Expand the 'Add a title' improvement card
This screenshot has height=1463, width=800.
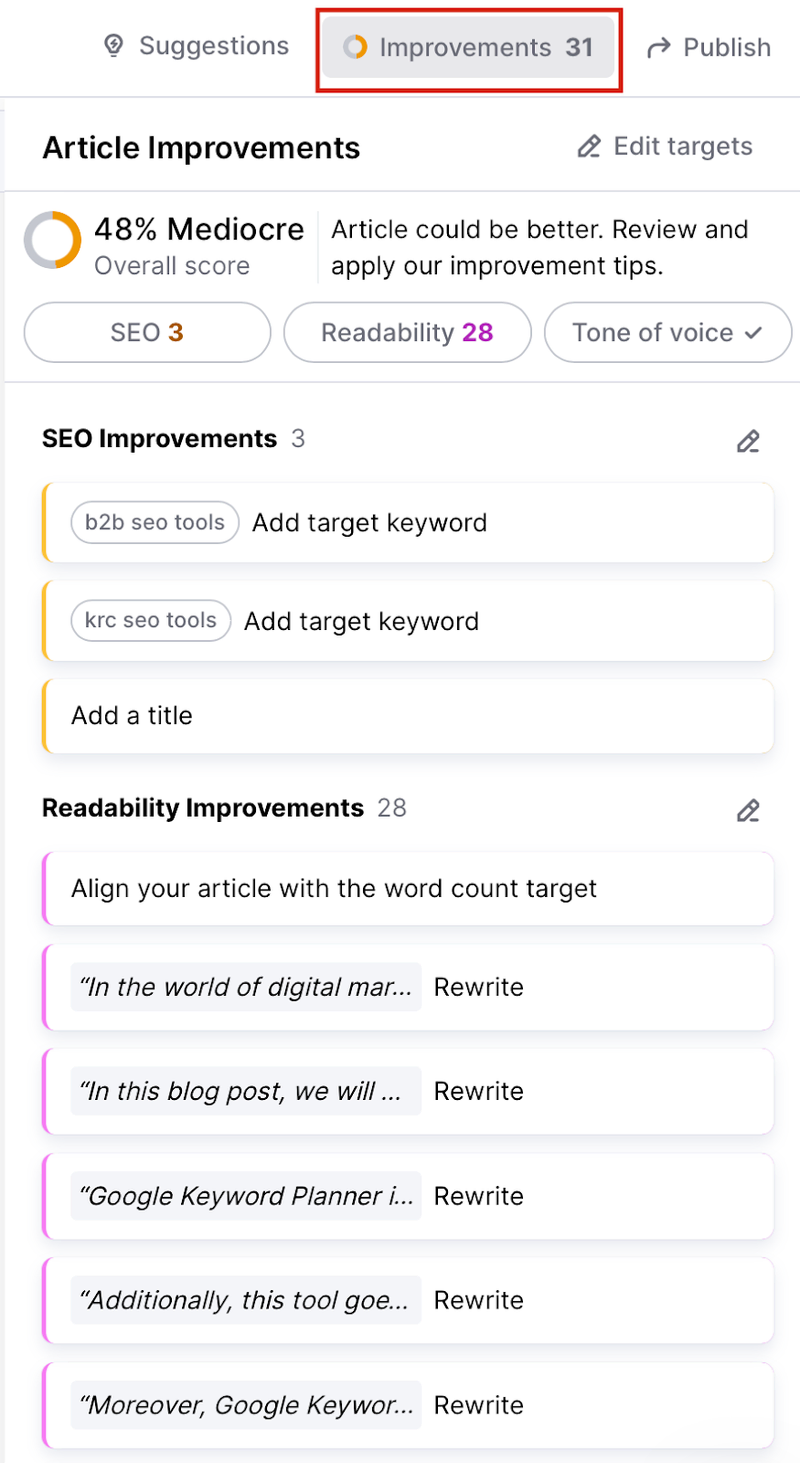click(x=408, y=716)
